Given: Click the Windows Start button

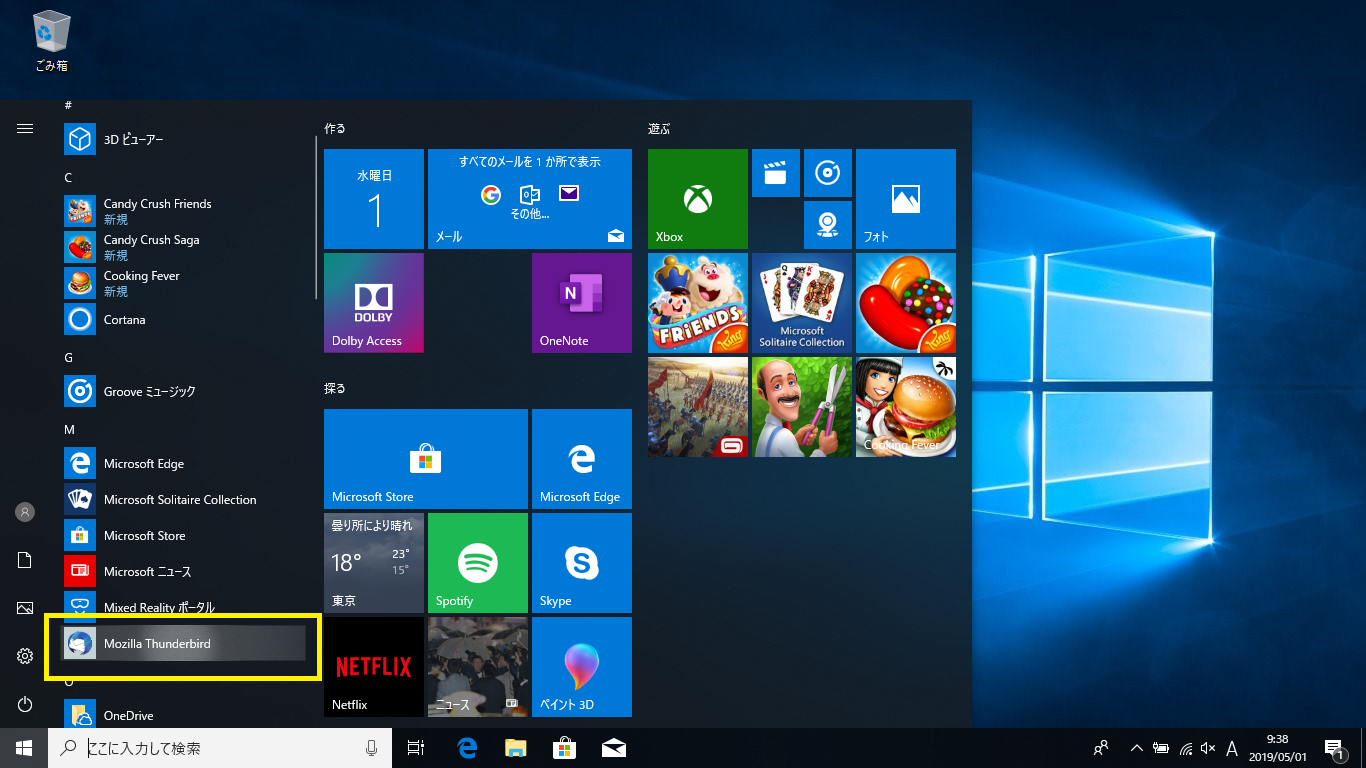Looking at the screenshot, I should click(x=24, y=748).
